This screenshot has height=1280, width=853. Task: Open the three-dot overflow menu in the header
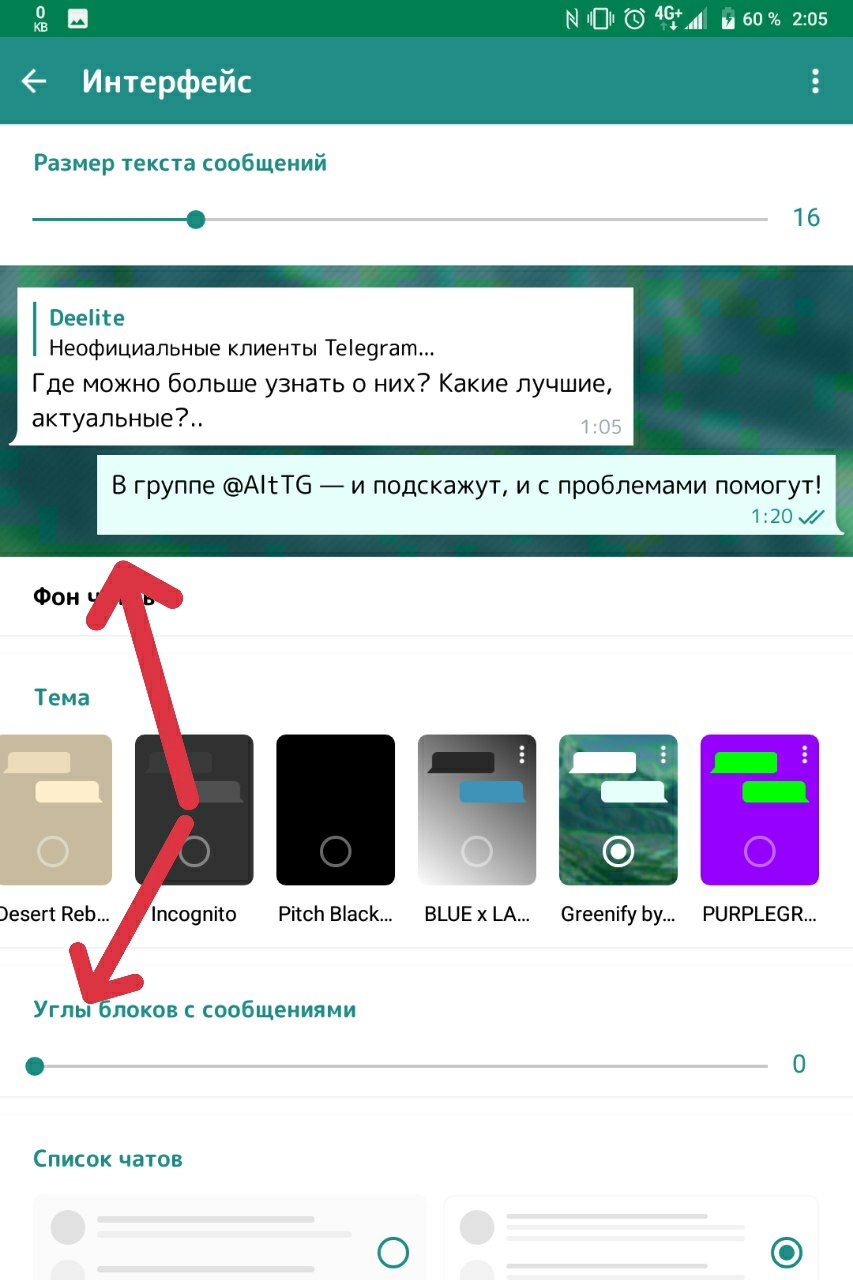[x=816, y=81]
